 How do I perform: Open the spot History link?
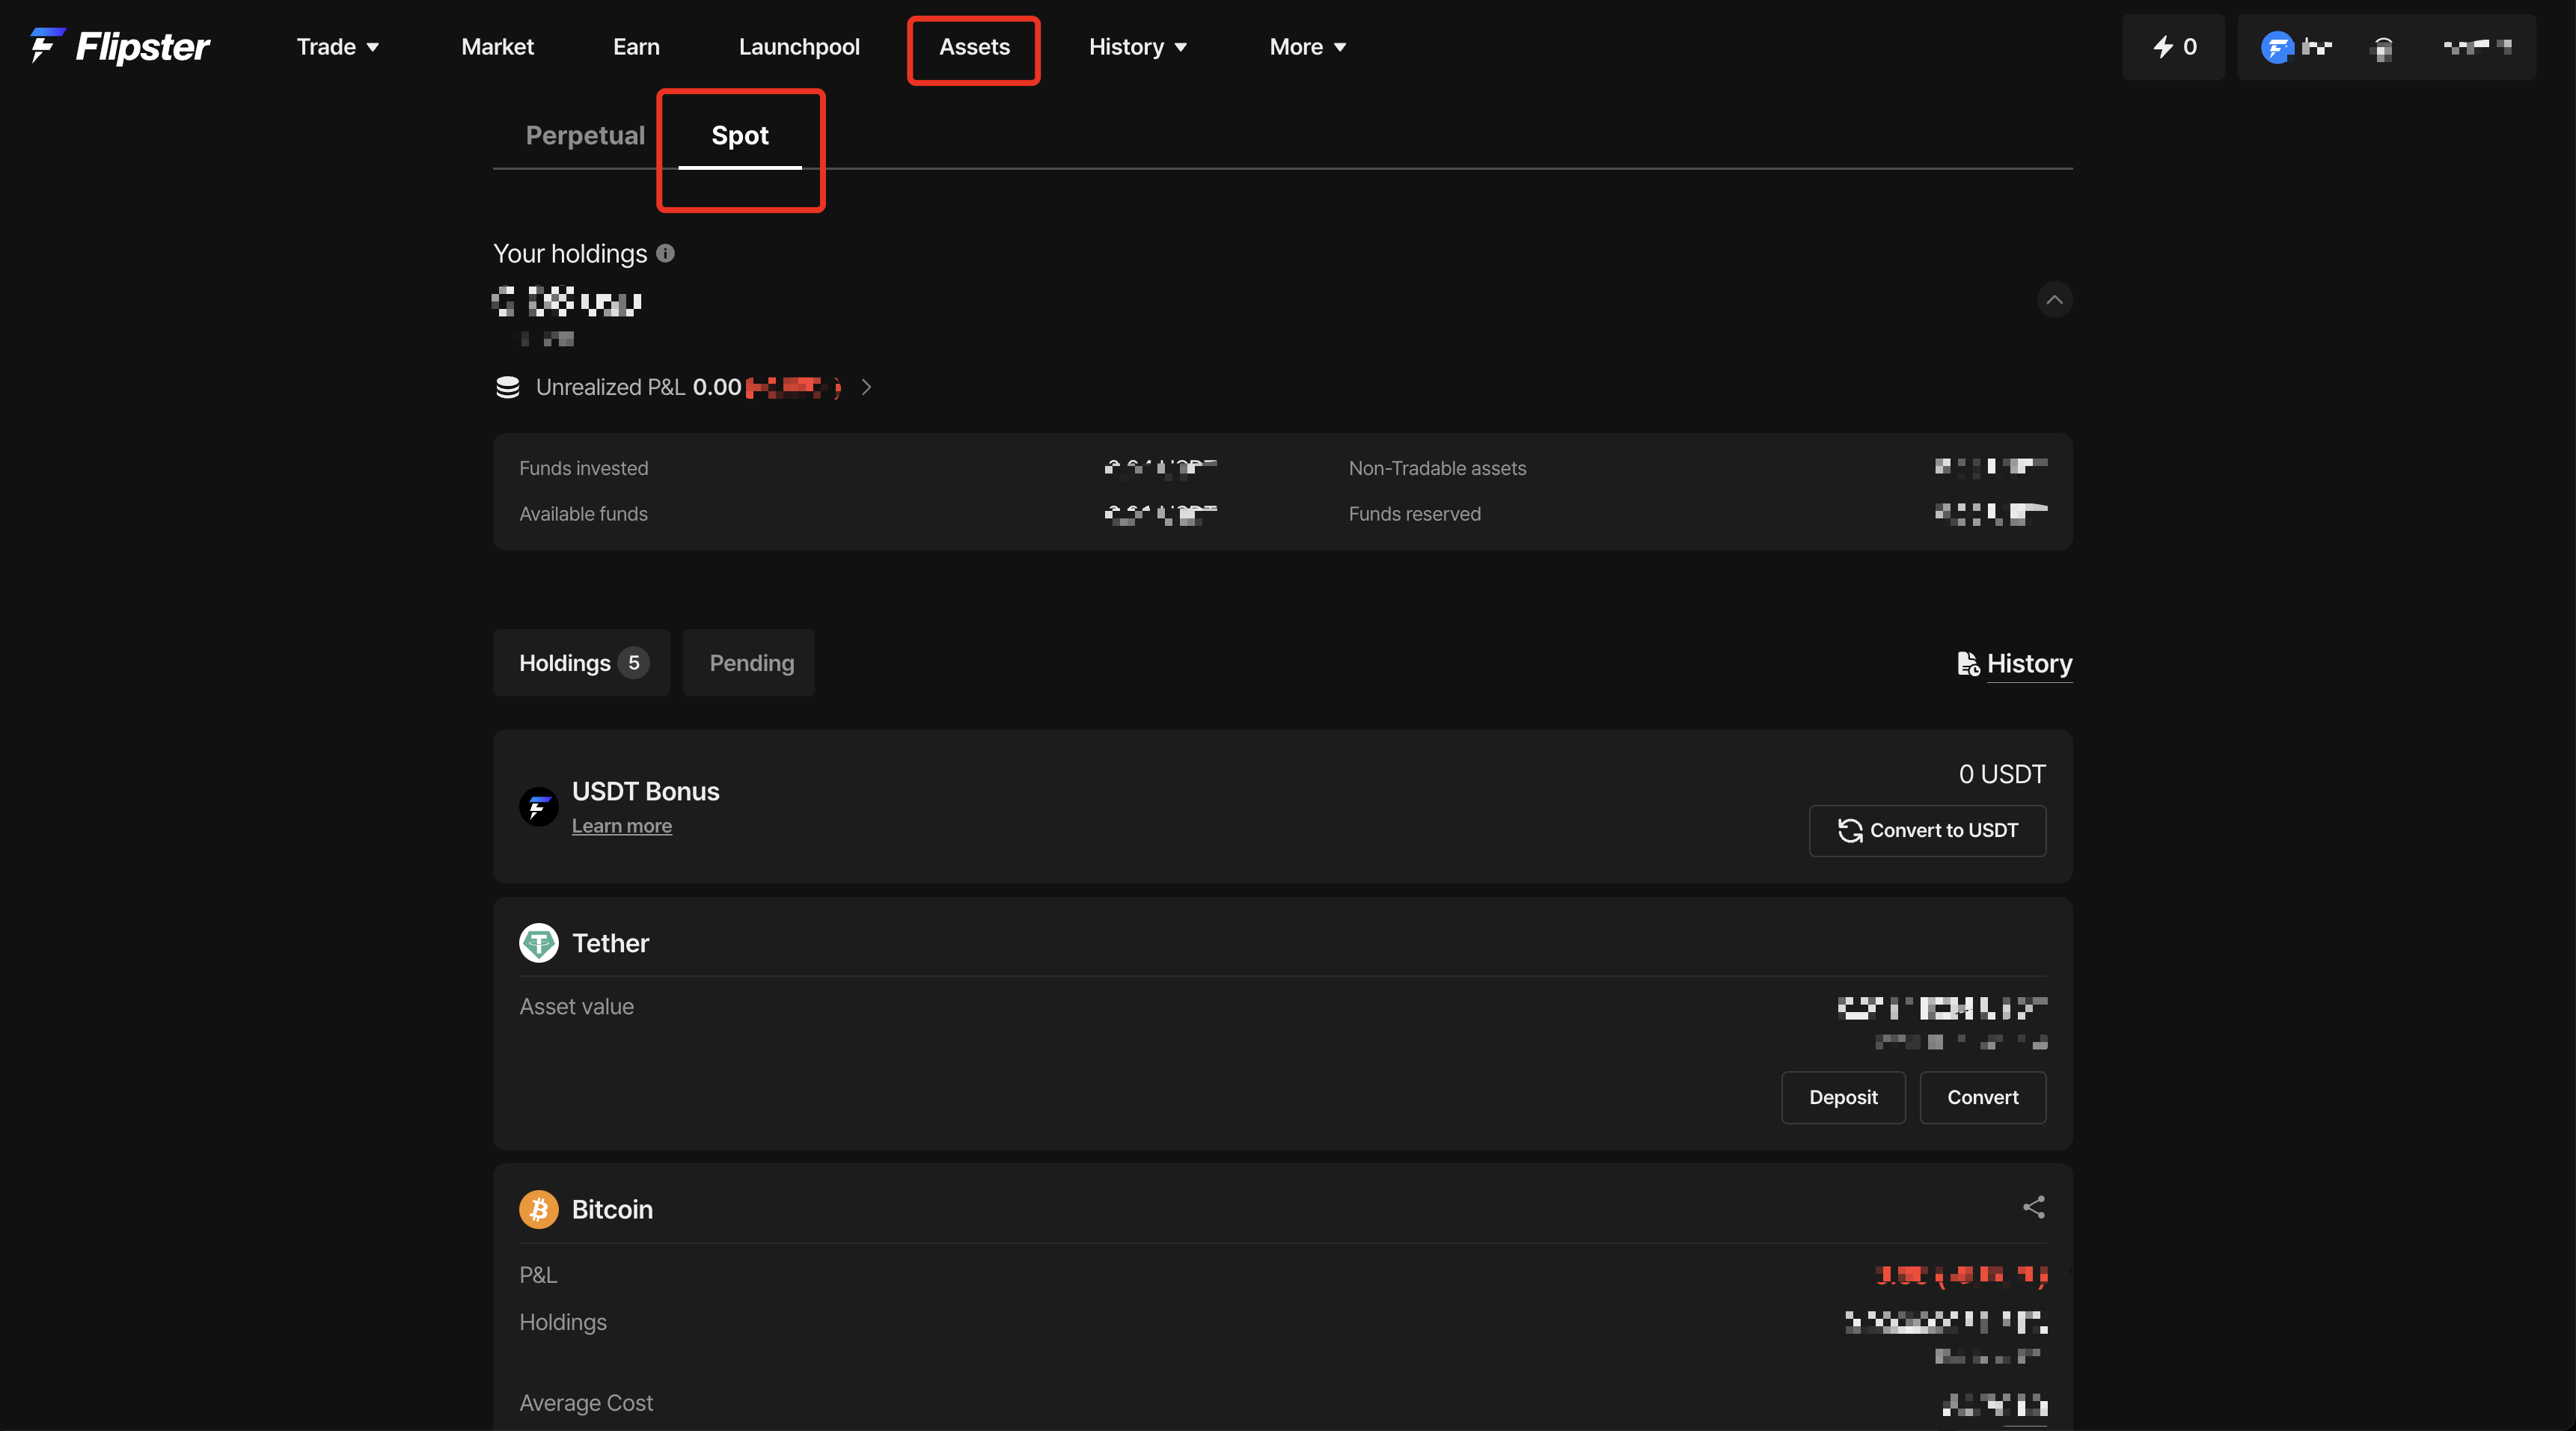point(2029,664)
